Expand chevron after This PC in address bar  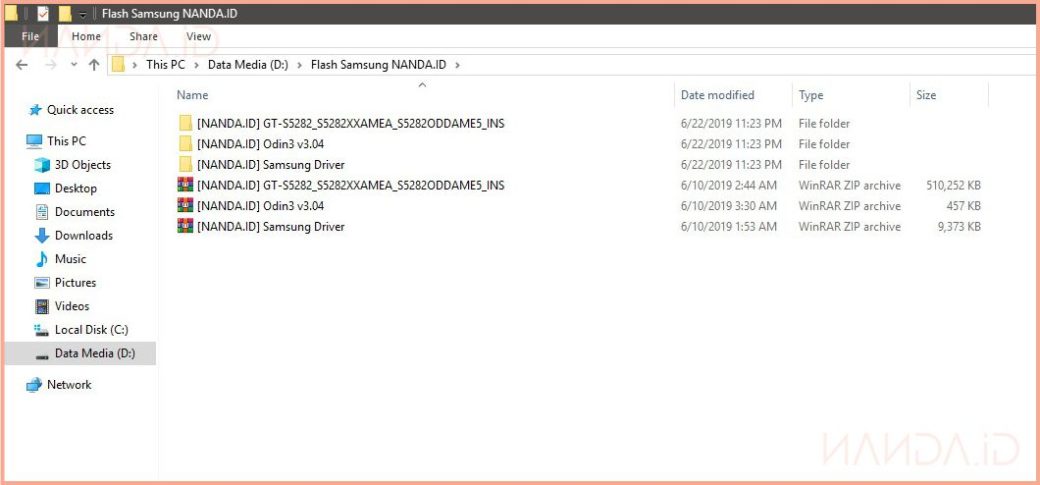196,65
